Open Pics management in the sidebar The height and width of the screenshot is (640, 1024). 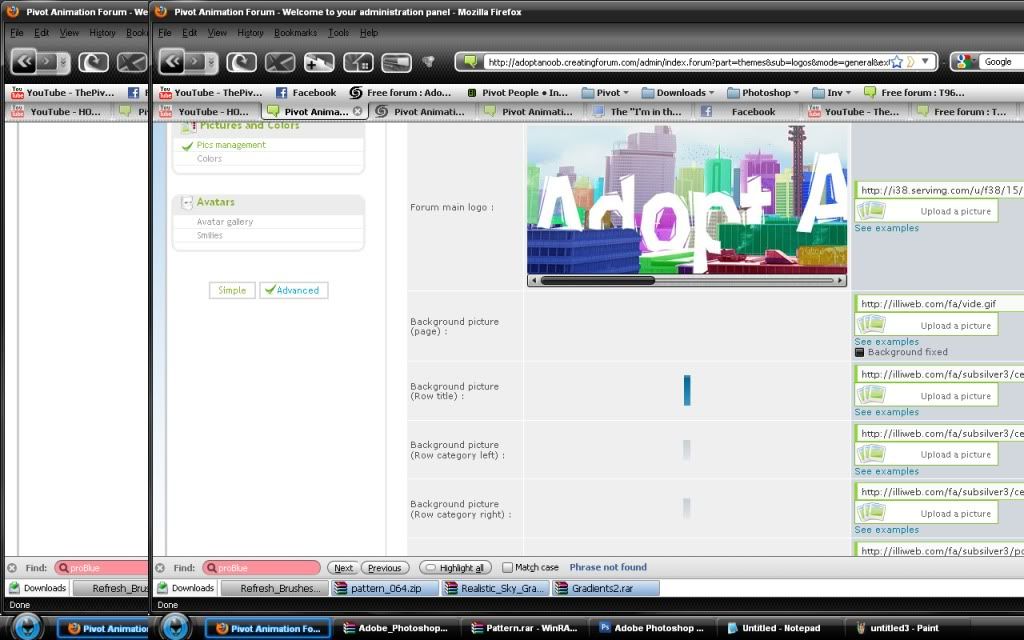[x=231, y=145]
